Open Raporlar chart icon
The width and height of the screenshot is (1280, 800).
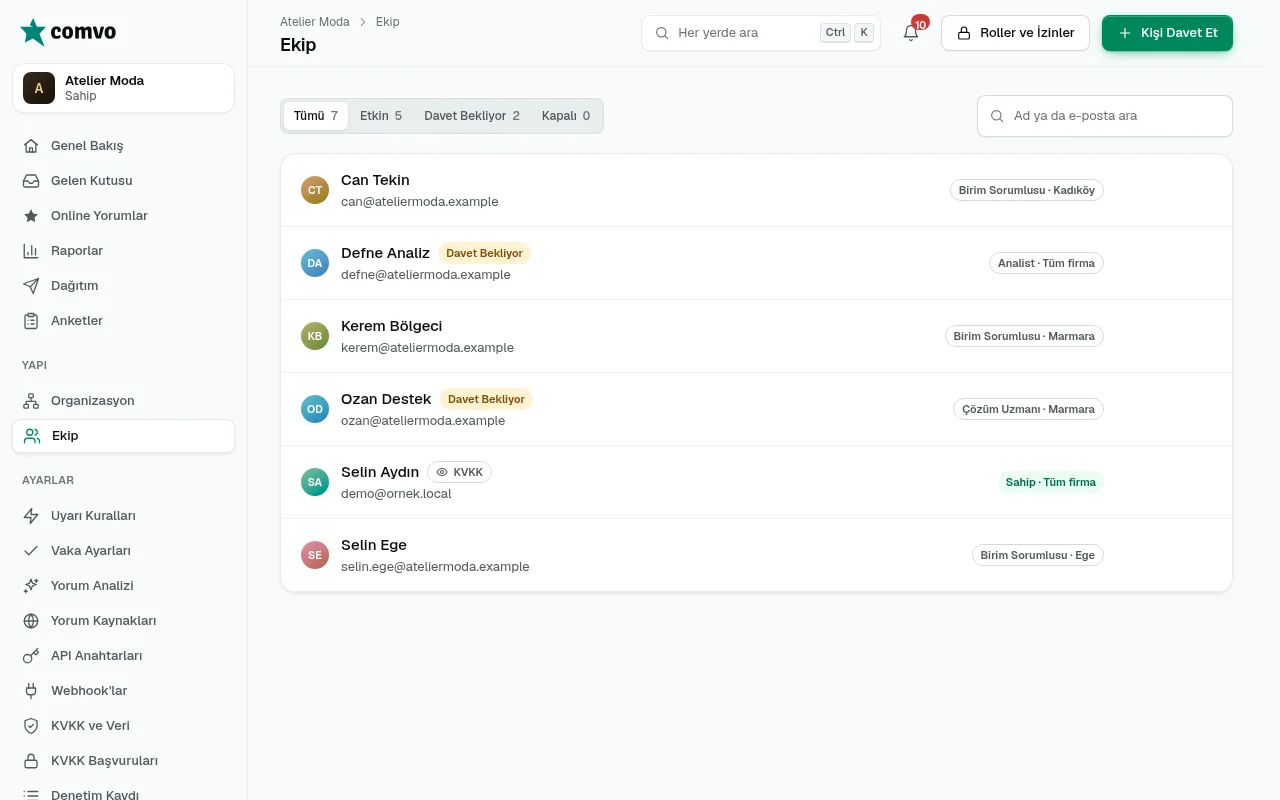tap(31, 251)
